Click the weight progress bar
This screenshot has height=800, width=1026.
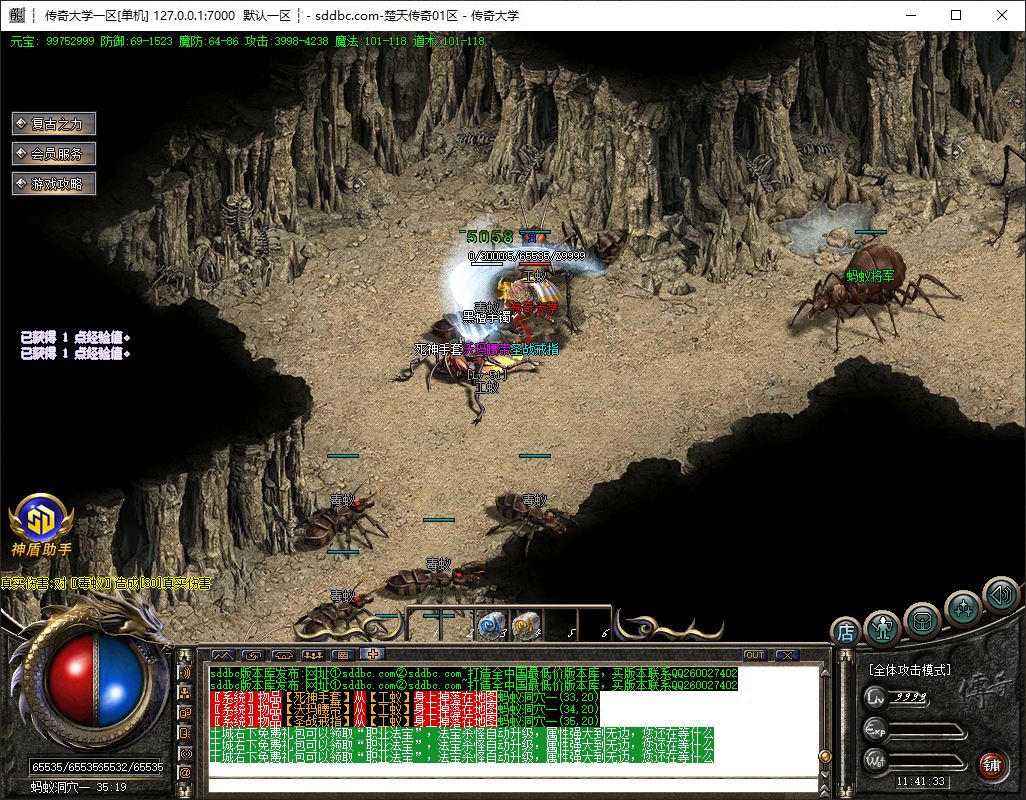click(x=927, y=761)
